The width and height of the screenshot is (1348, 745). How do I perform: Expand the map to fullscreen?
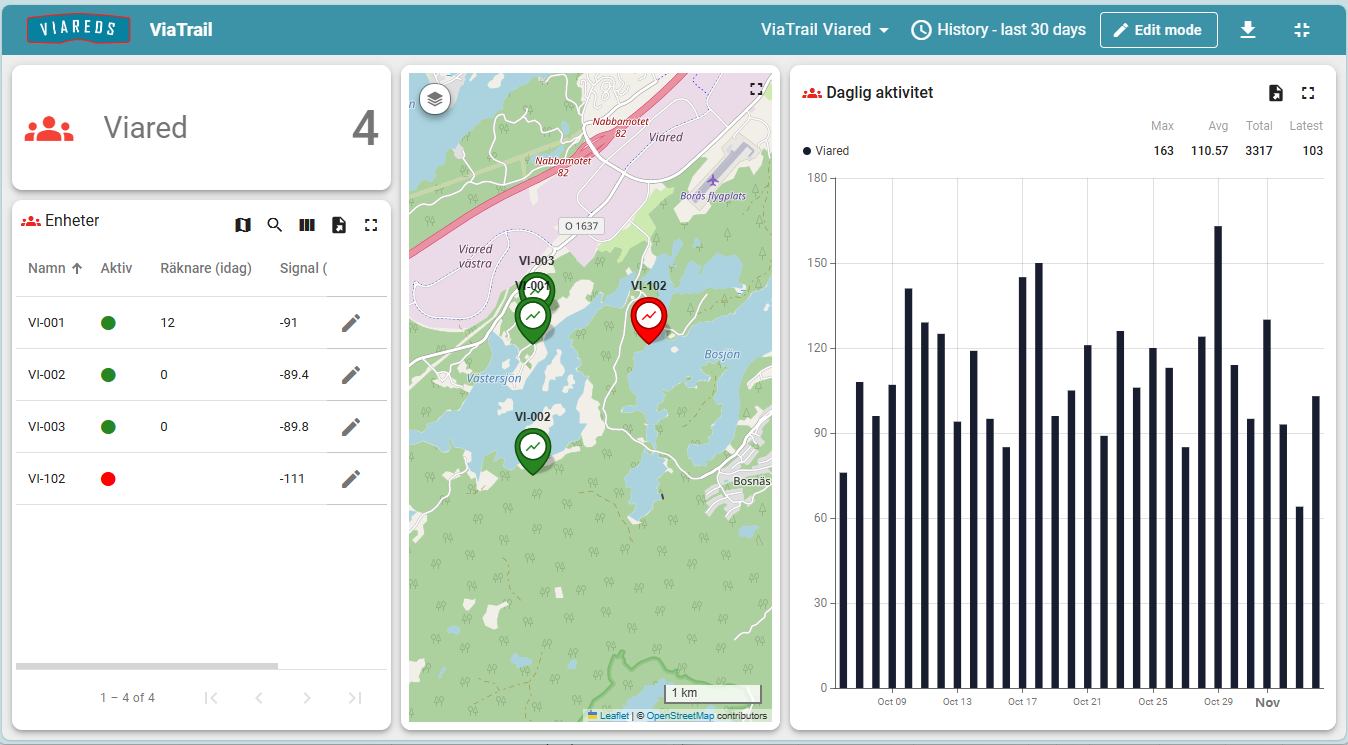(x=756, y=89)
